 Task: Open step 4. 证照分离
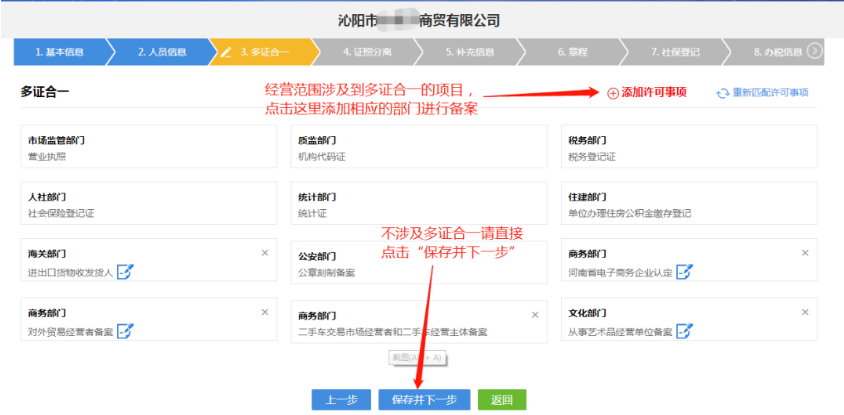(364, 52)
